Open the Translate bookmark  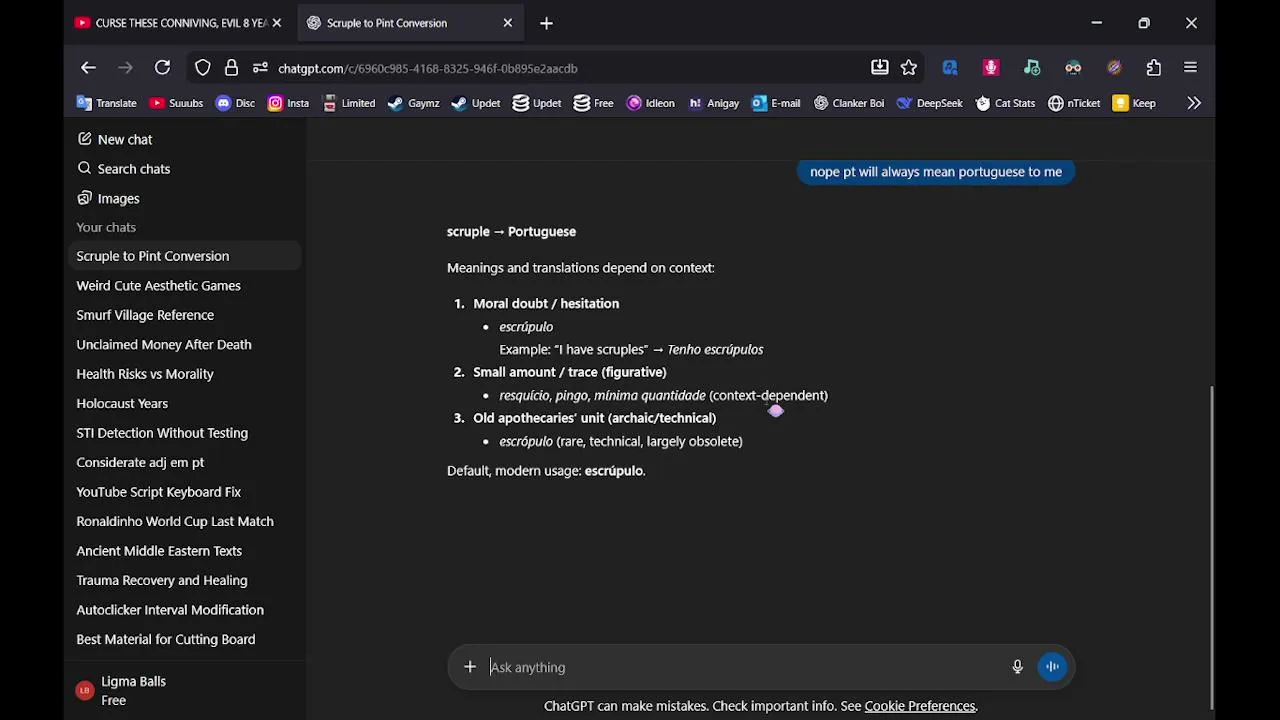point(106,103)
